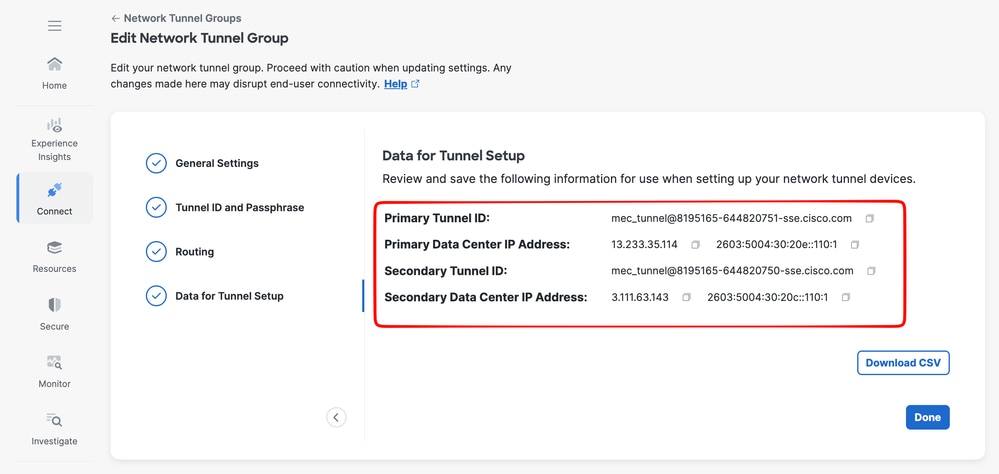The width and height of the screenshot is (999, 474).
Task: Go to the General Settings step
Action: click(216, 163)
